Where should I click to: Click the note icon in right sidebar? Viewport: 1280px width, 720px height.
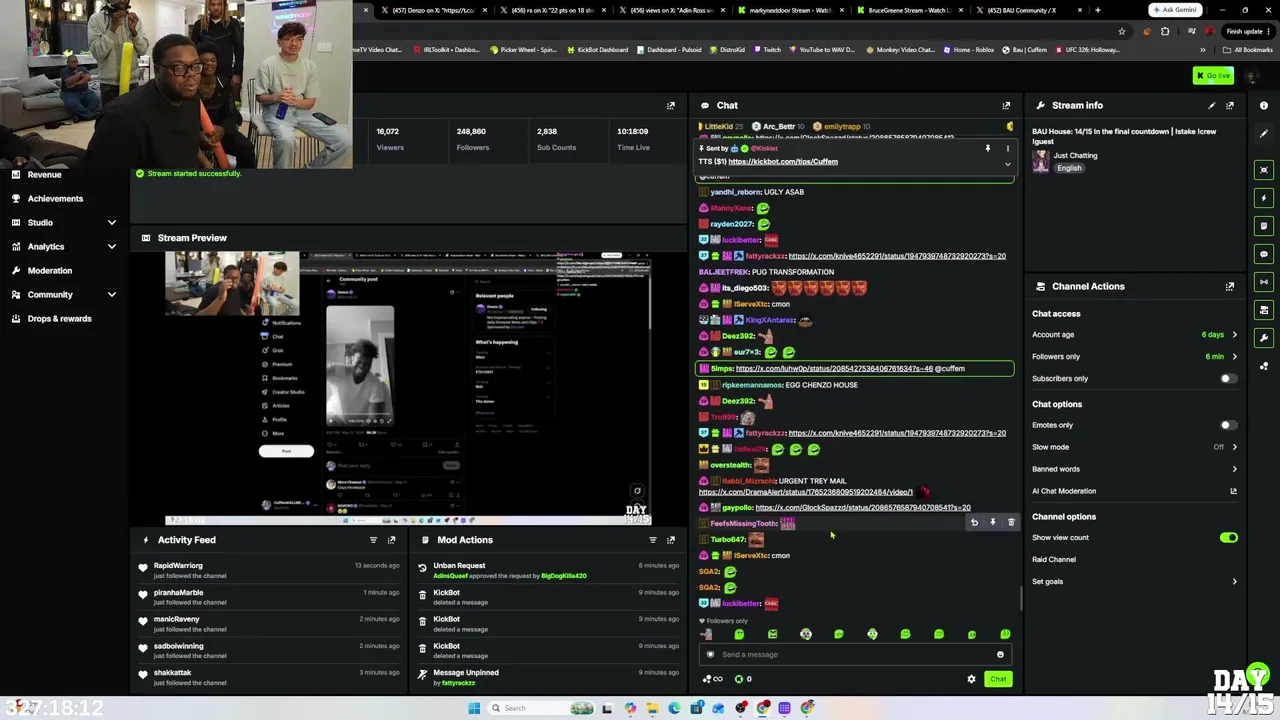[x=1264, y=226]
